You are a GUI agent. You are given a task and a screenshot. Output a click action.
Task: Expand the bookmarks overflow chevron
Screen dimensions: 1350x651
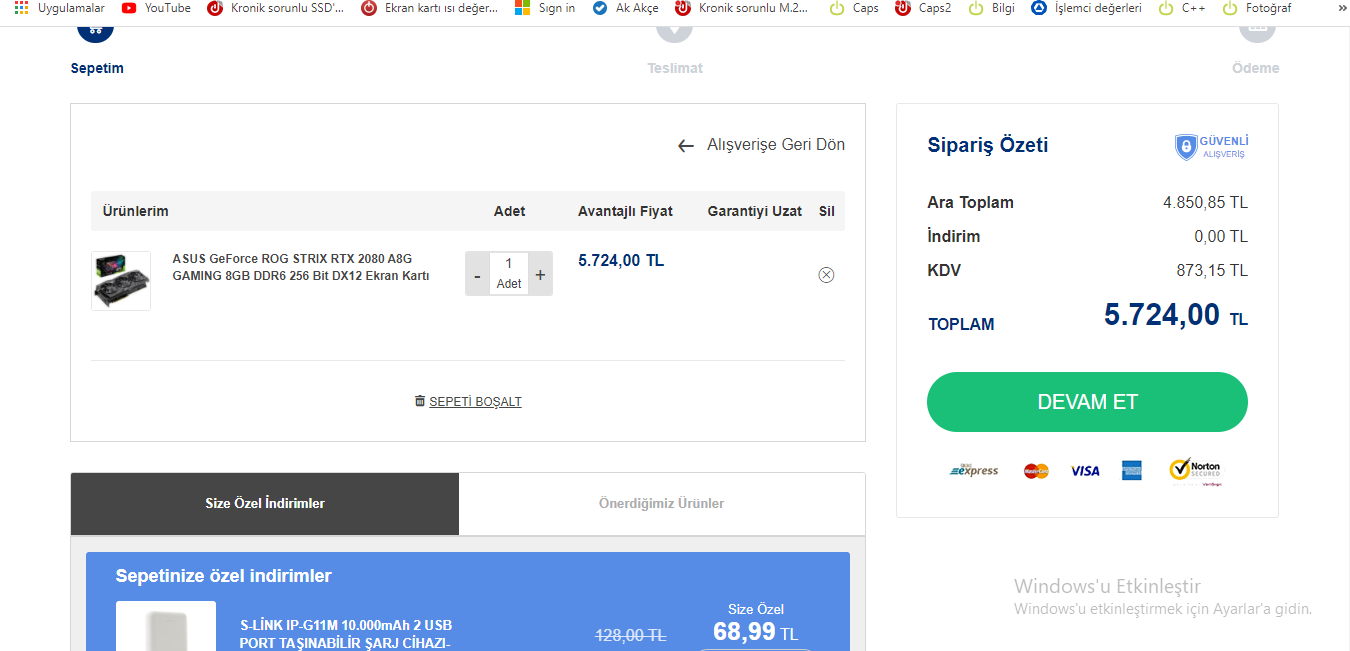pos(1341,8)
